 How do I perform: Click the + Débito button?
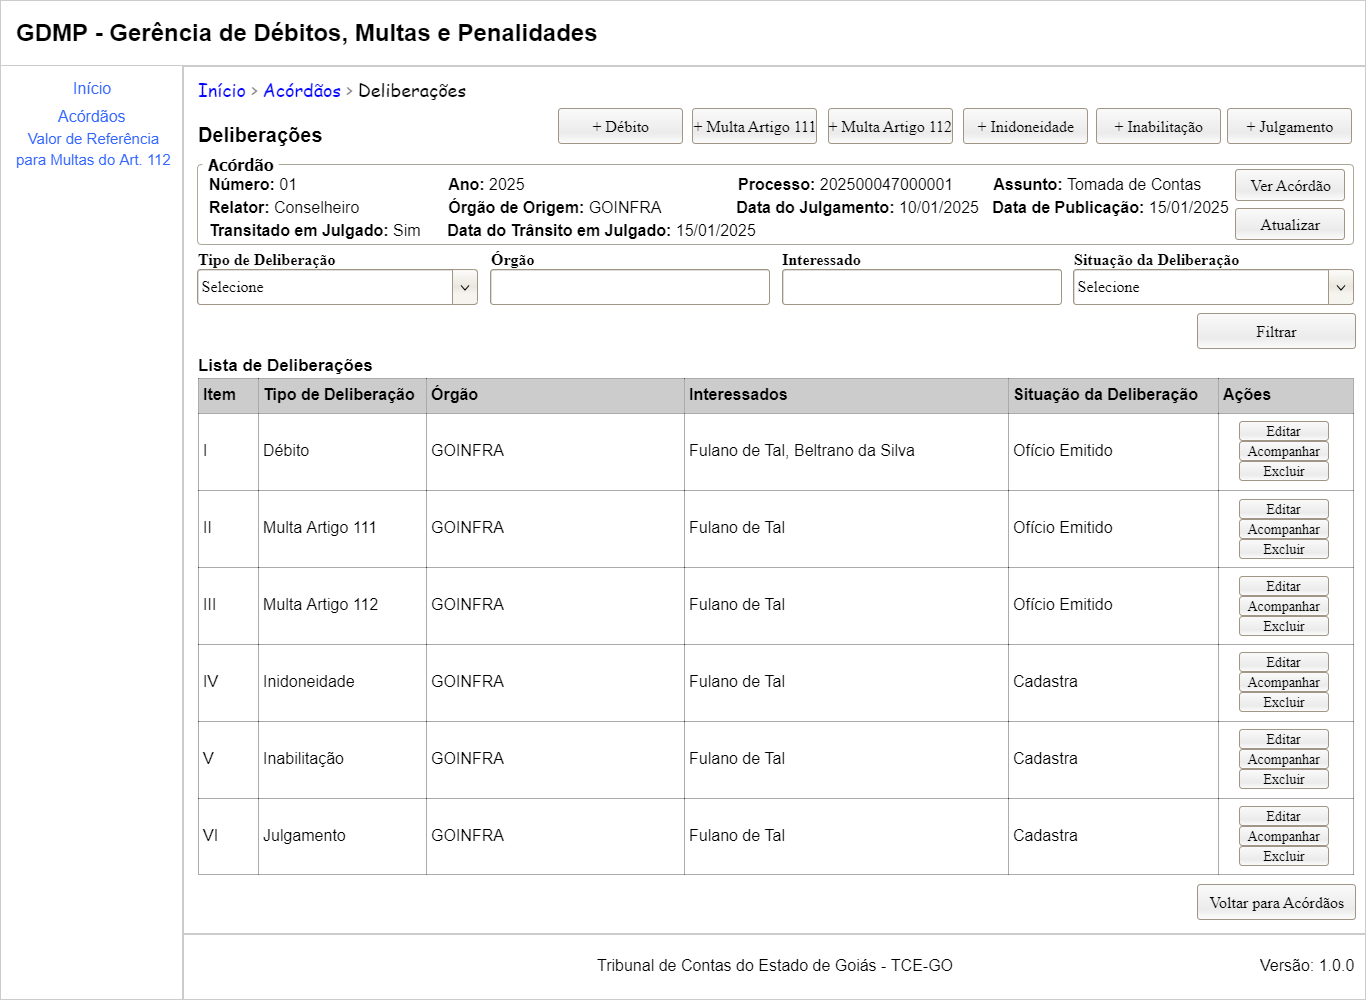(x=620, y=127)
